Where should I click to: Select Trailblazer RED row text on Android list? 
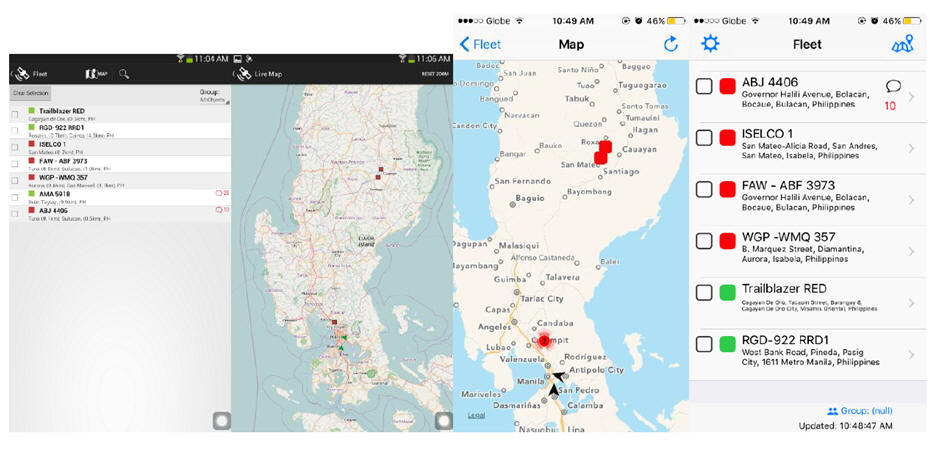point(62,111)
